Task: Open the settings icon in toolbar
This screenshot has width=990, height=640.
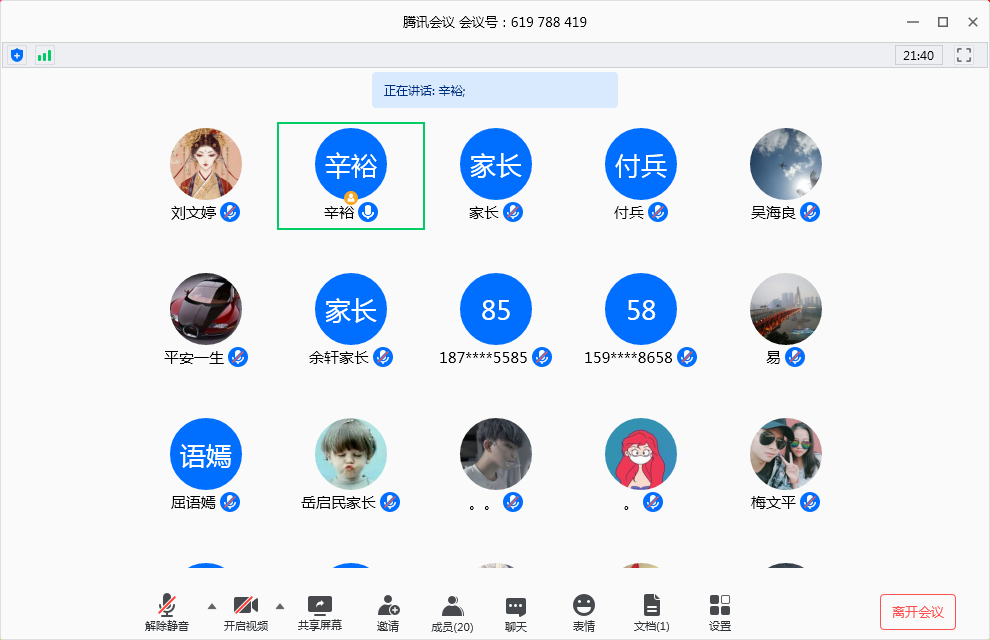Action: point(720,612)
